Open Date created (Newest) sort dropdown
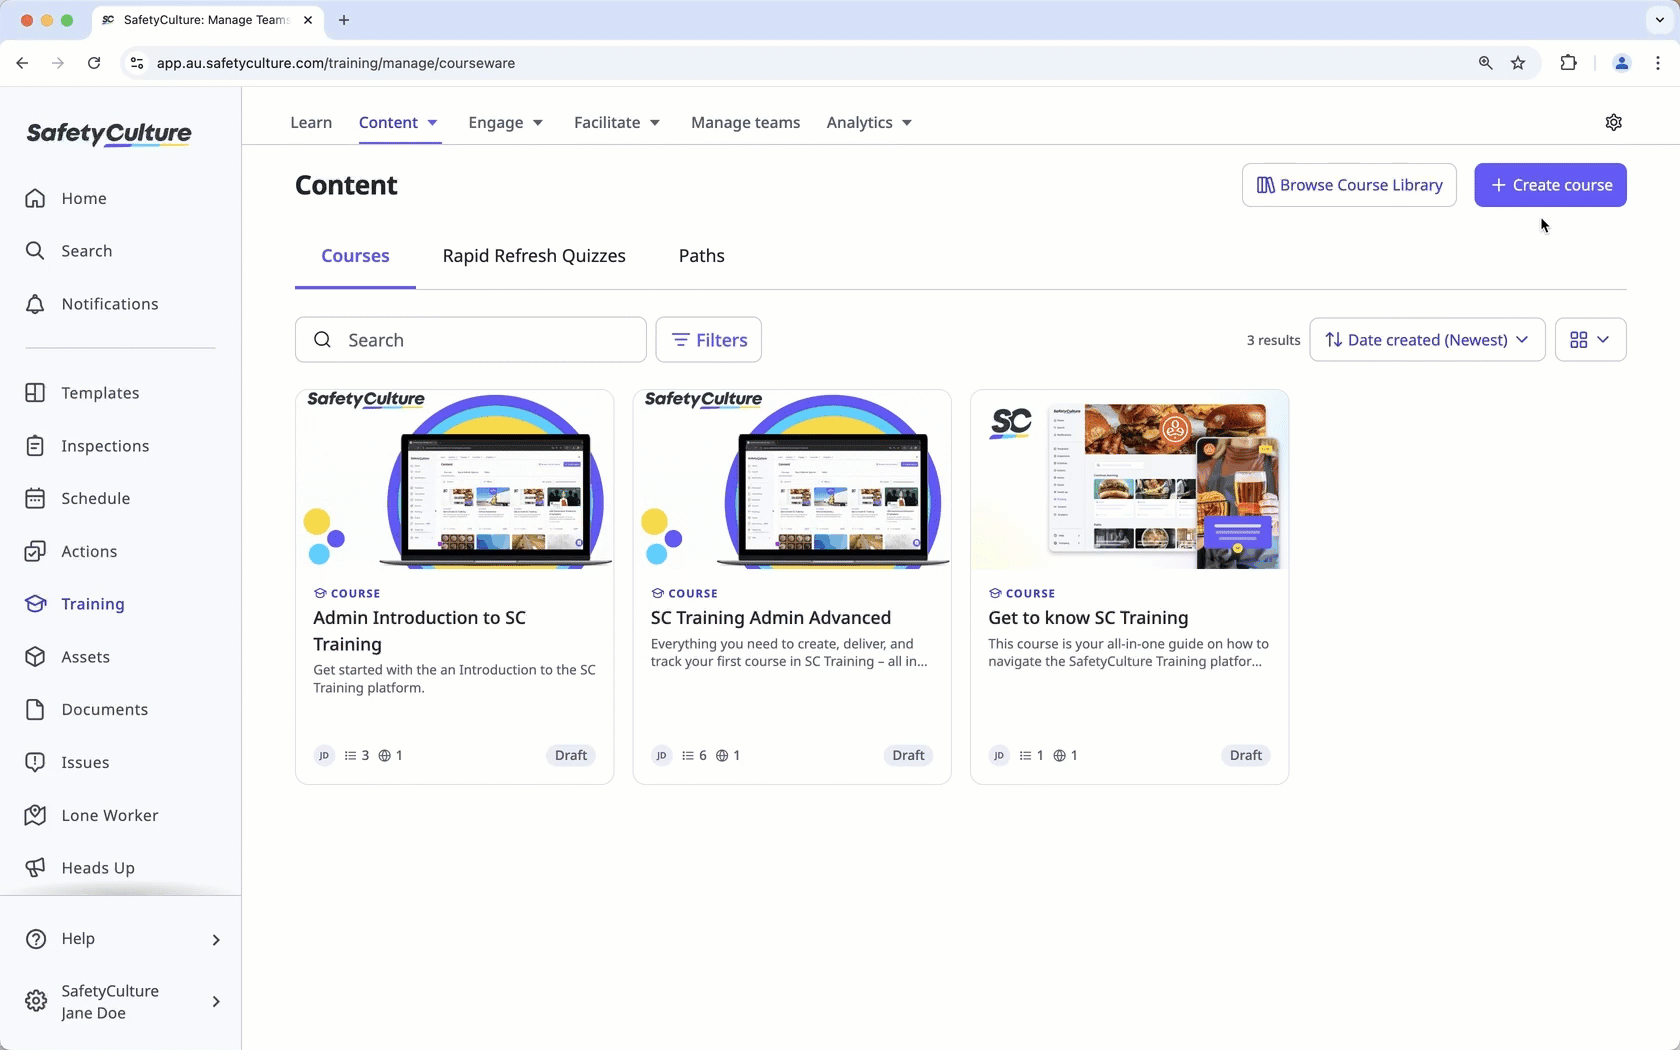Viewport: 1680px width, 1050px height. pyautogui.click(x=1427, y=340)
